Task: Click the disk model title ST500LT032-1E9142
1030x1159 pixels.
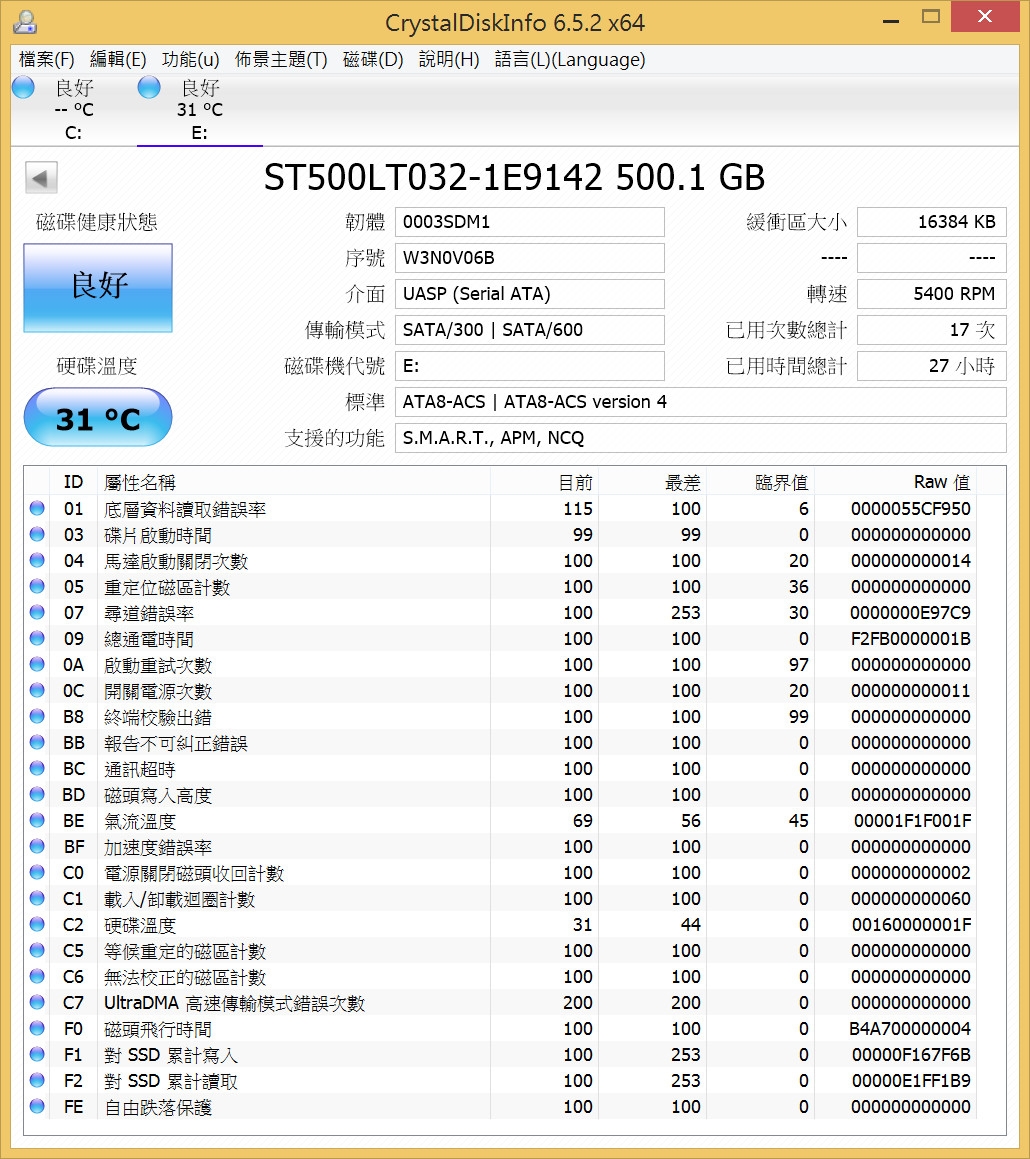Action: click(433, 177)
